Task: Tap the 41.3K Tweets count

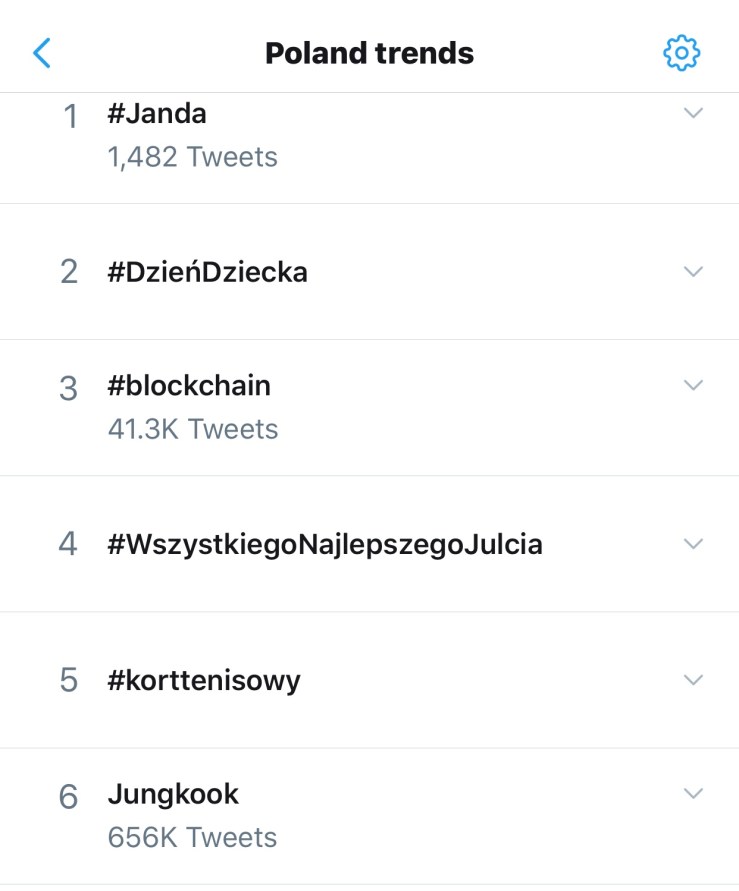Action: 192,429
